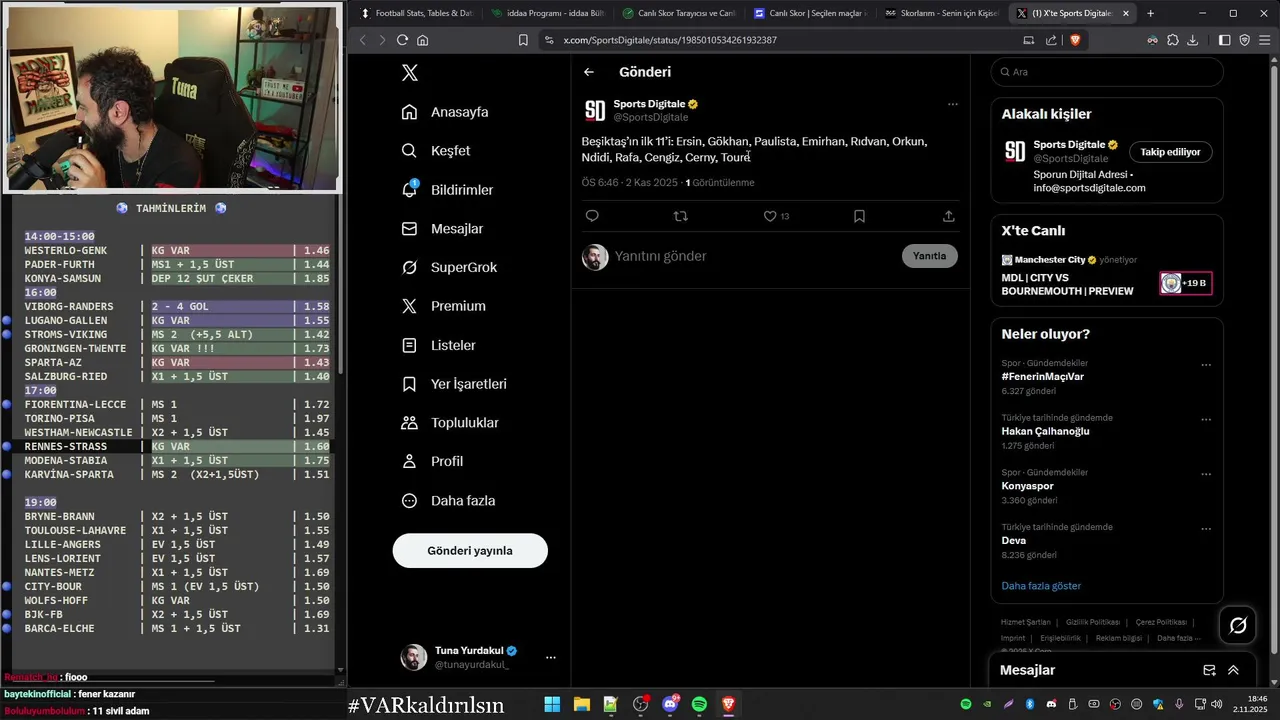Reload the page

(x=402, y=40)
